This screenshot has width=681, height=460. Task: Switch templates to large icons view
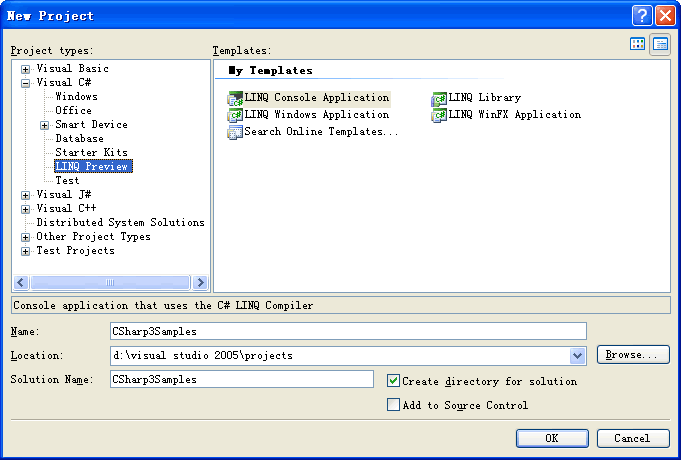pyautogui.click(x=637, y=44)
